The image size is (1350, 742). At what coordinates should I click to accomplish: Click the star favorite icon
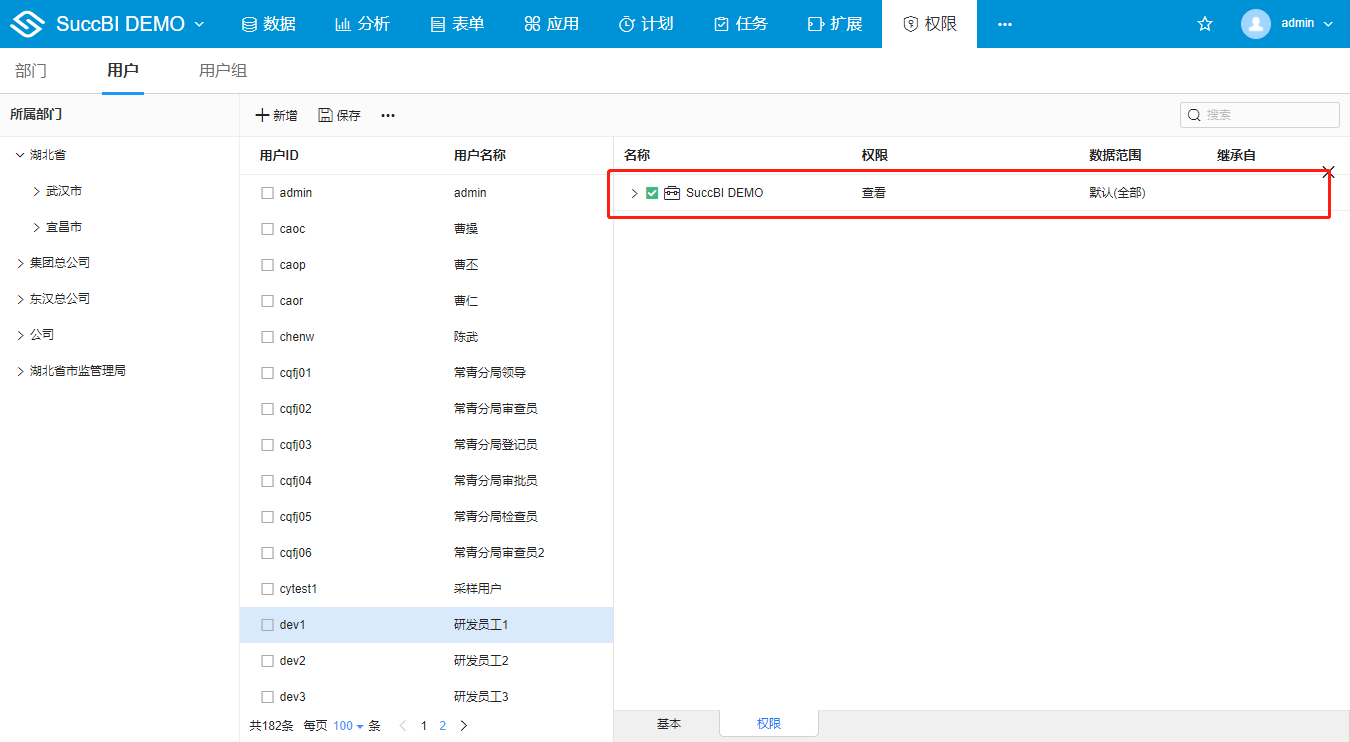[x=1204, y=23]
